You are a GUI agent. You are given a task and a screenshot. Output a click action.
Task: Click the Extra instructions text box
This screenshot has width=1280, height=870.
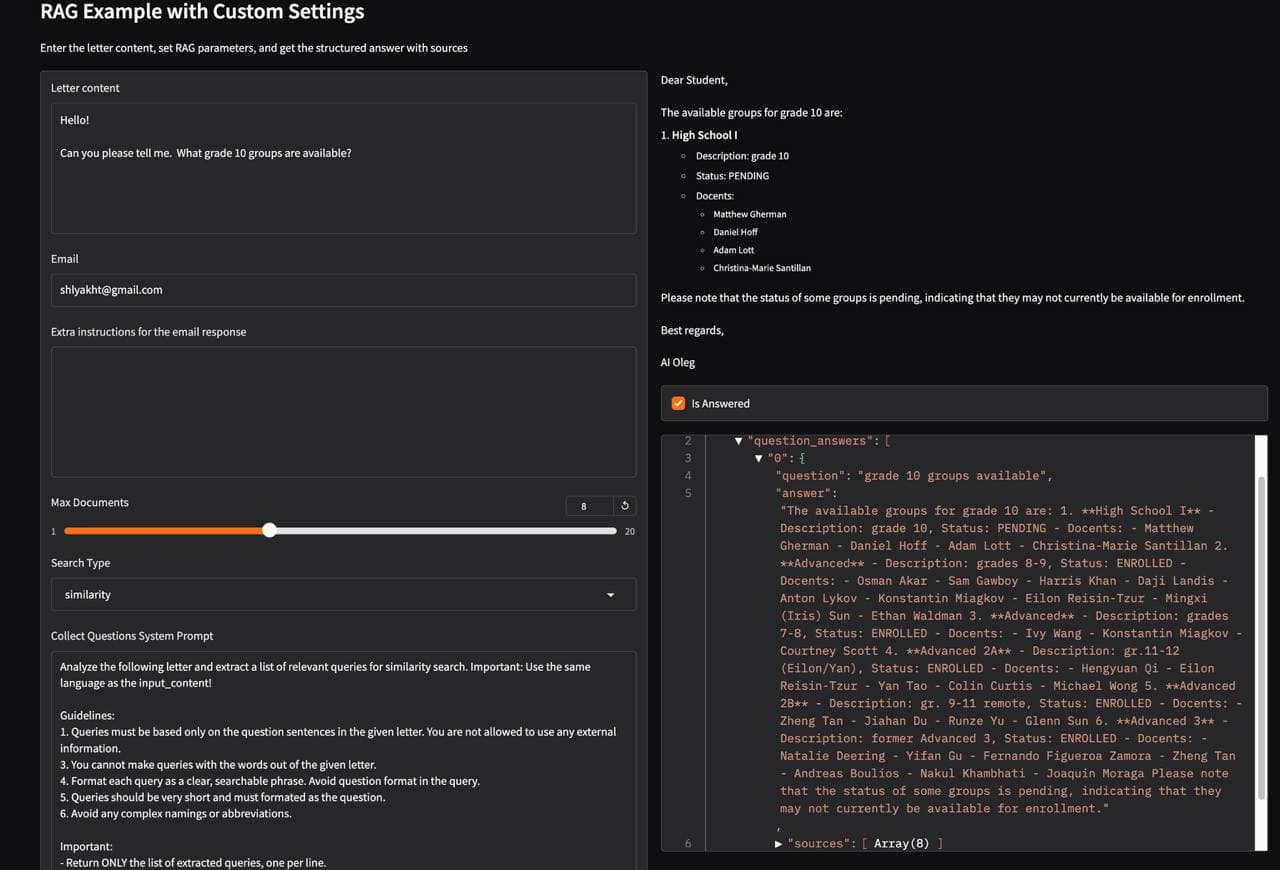point(343,410)
